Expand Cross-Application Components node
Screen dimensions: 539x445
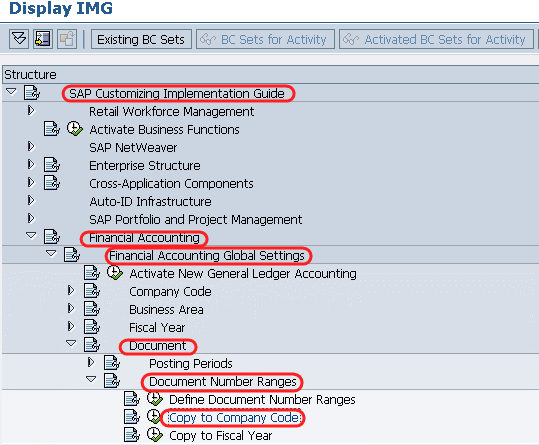coord(31,182)
